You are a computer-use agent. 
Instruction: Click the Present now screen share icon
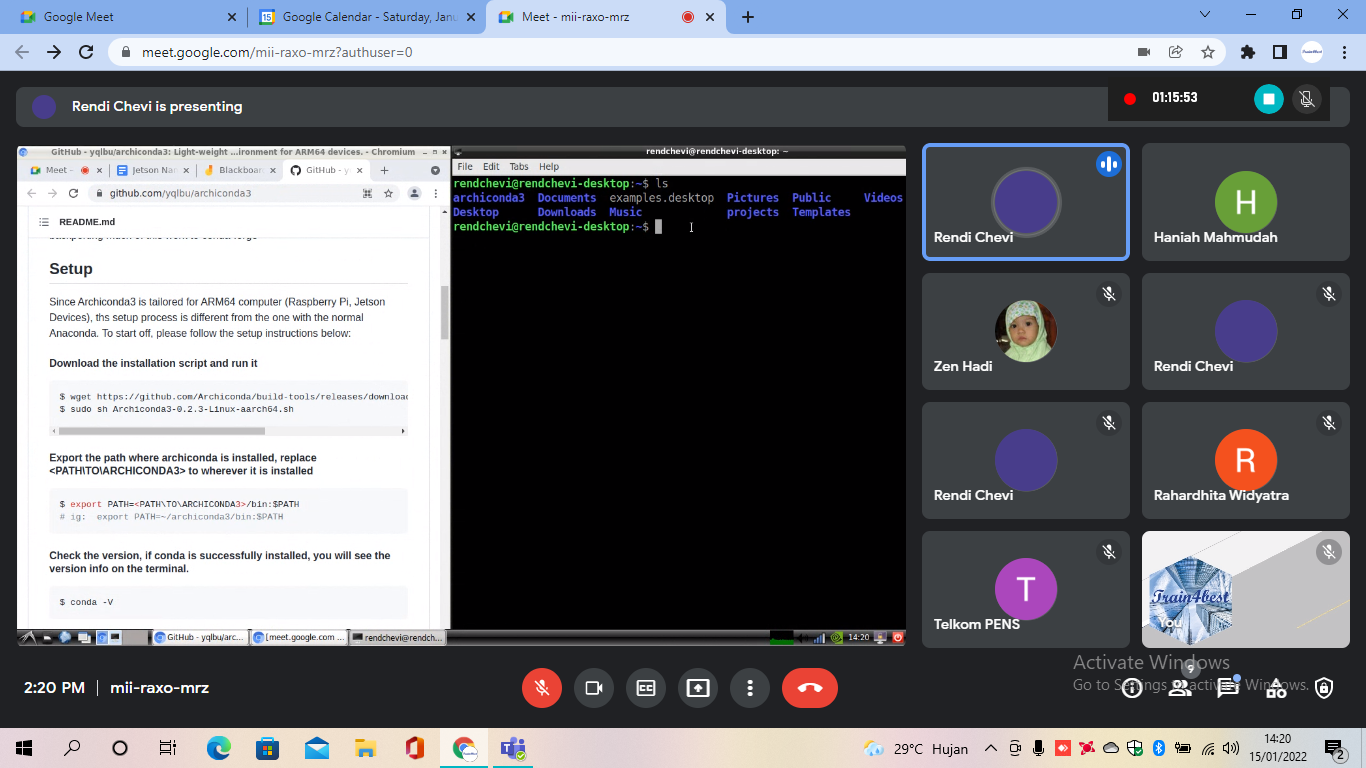698,688
